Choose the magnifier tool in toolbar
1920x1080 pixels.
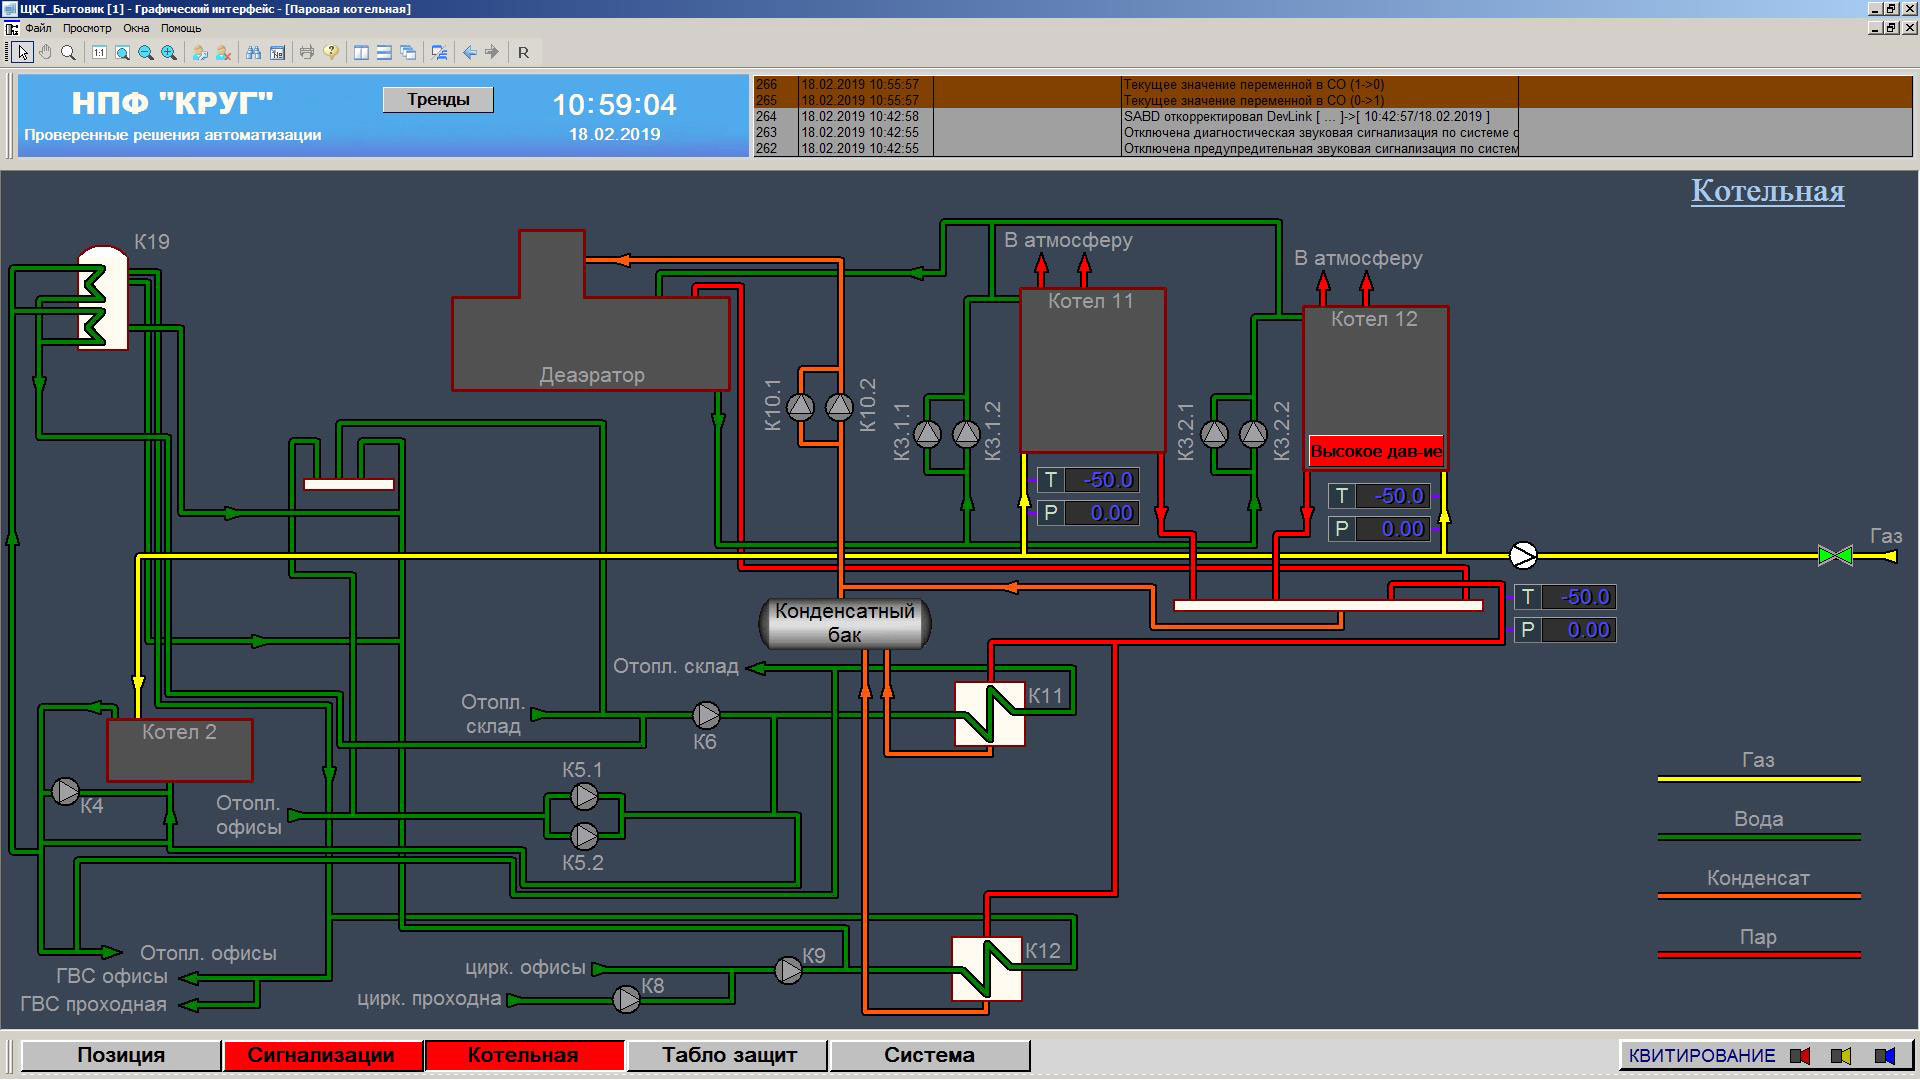(x=68, y=52)
